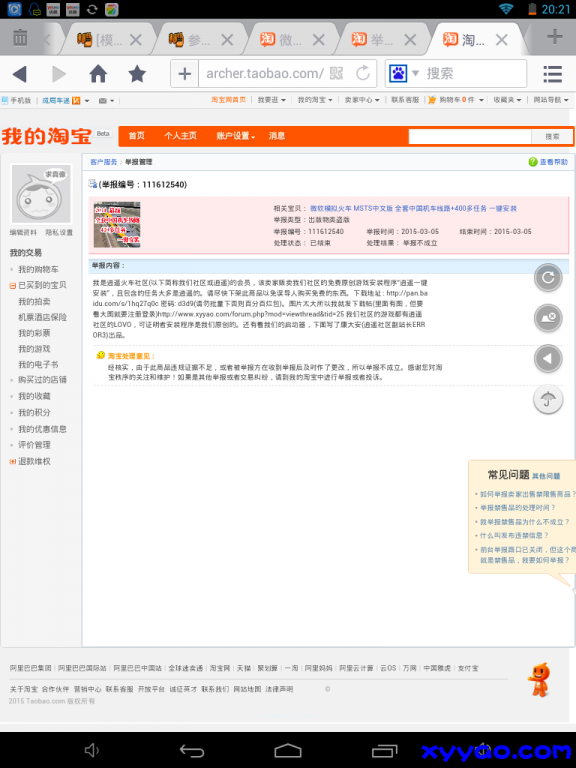
Task: Click 搜索 button in orange bar
Action: [x=552, y=137]
